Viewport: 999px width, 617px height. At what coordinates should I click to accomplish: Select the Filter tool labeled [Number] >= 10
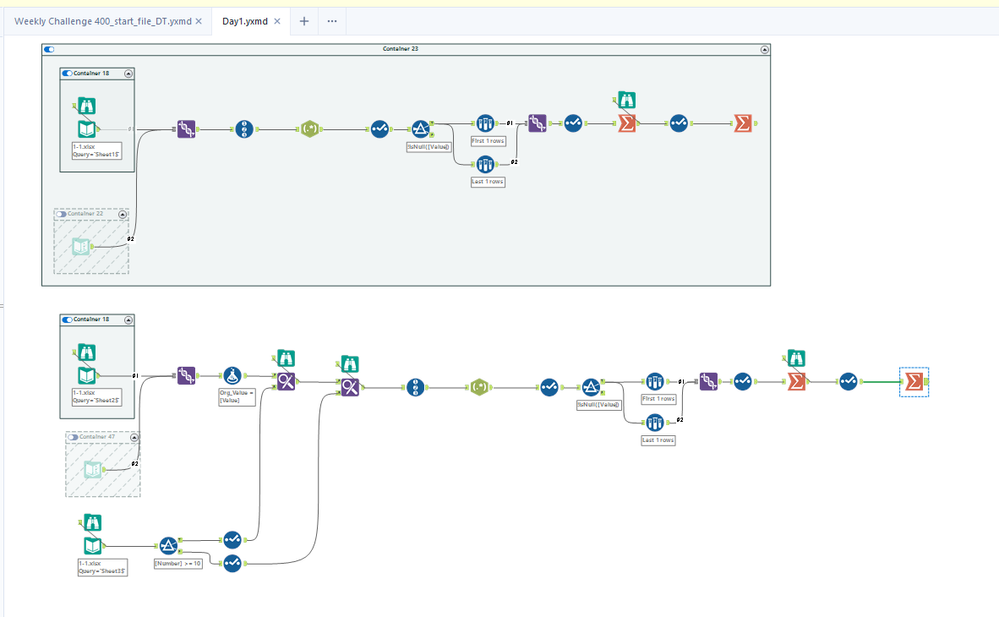168,546
